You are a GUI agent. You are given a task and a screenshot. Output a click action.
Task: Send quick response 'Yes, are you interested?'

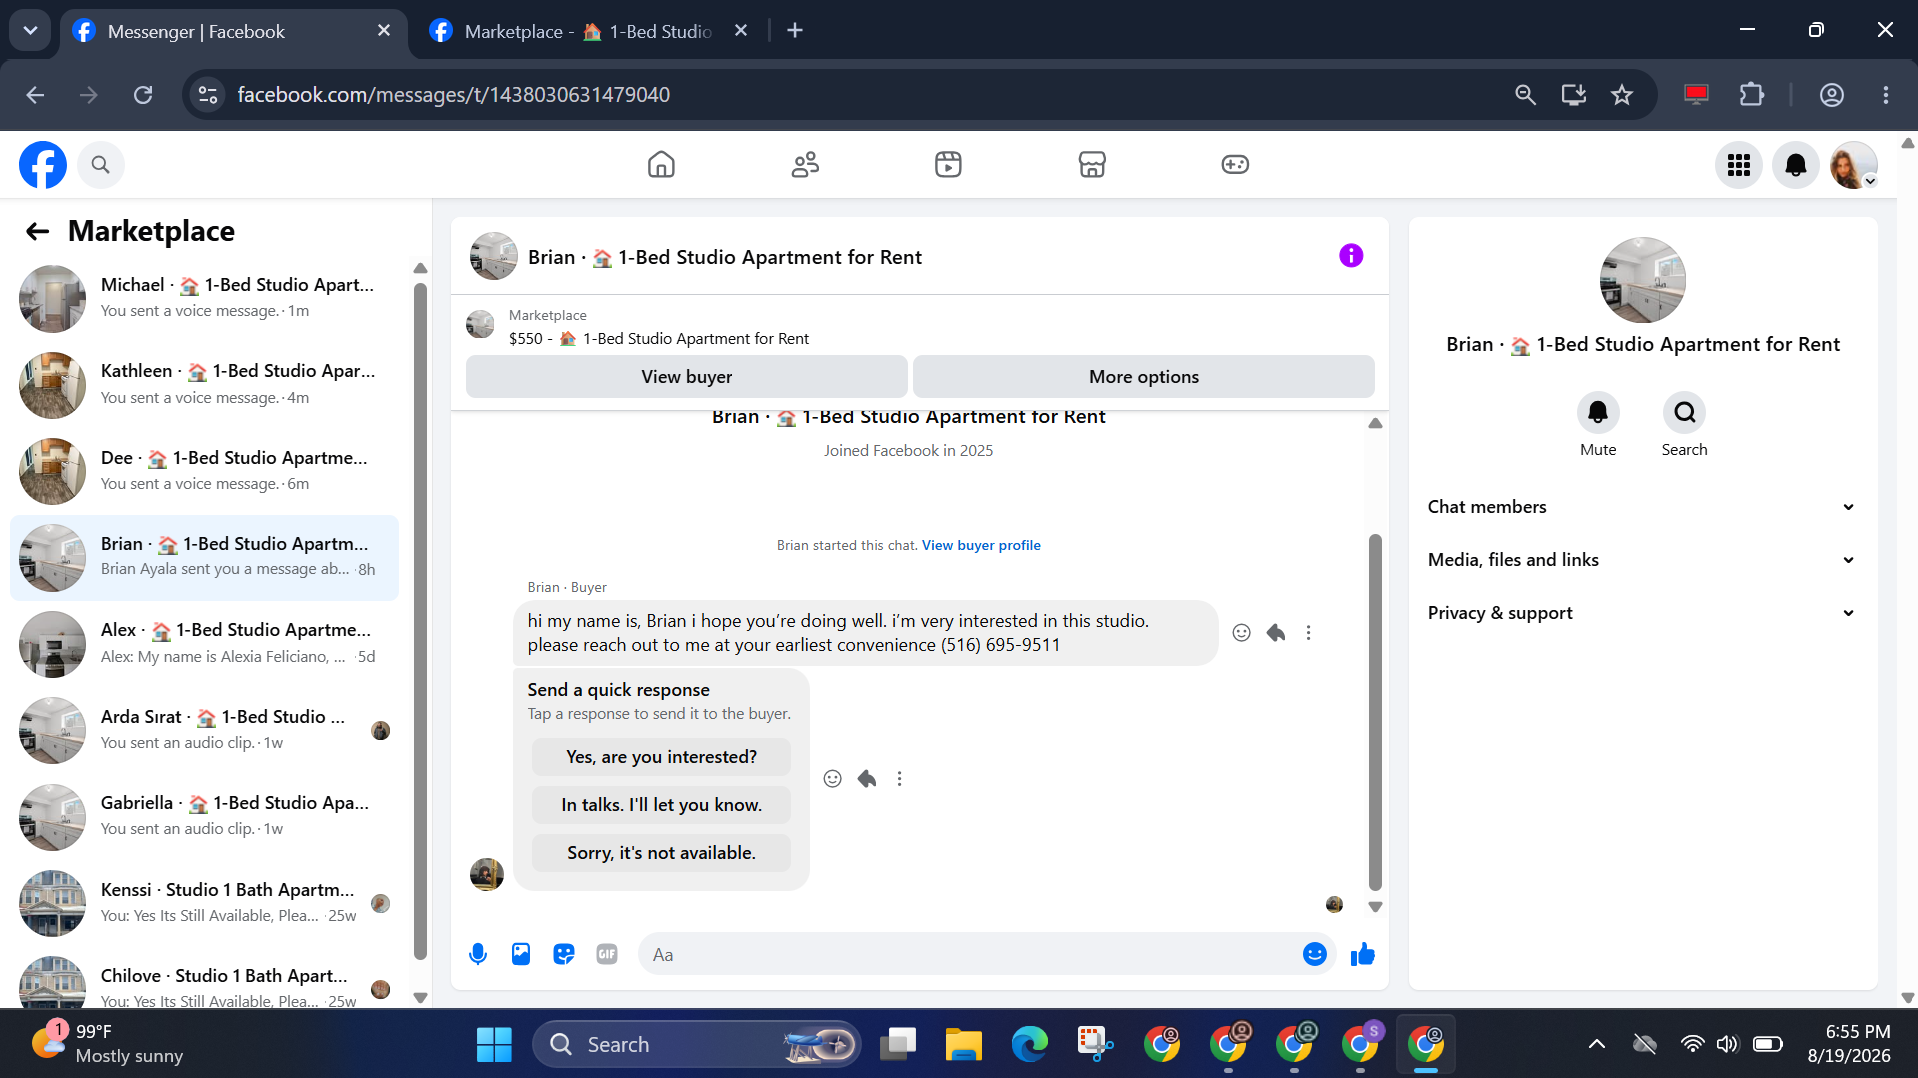662,757
